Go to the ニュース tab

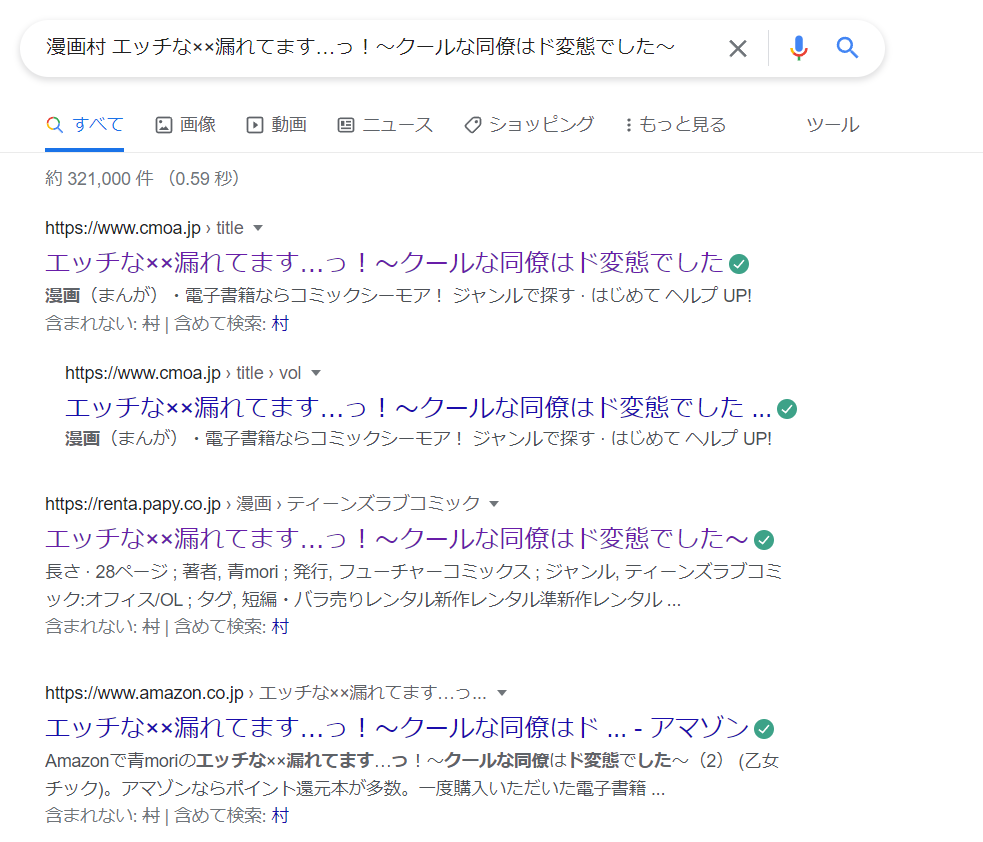coord(385,125)
